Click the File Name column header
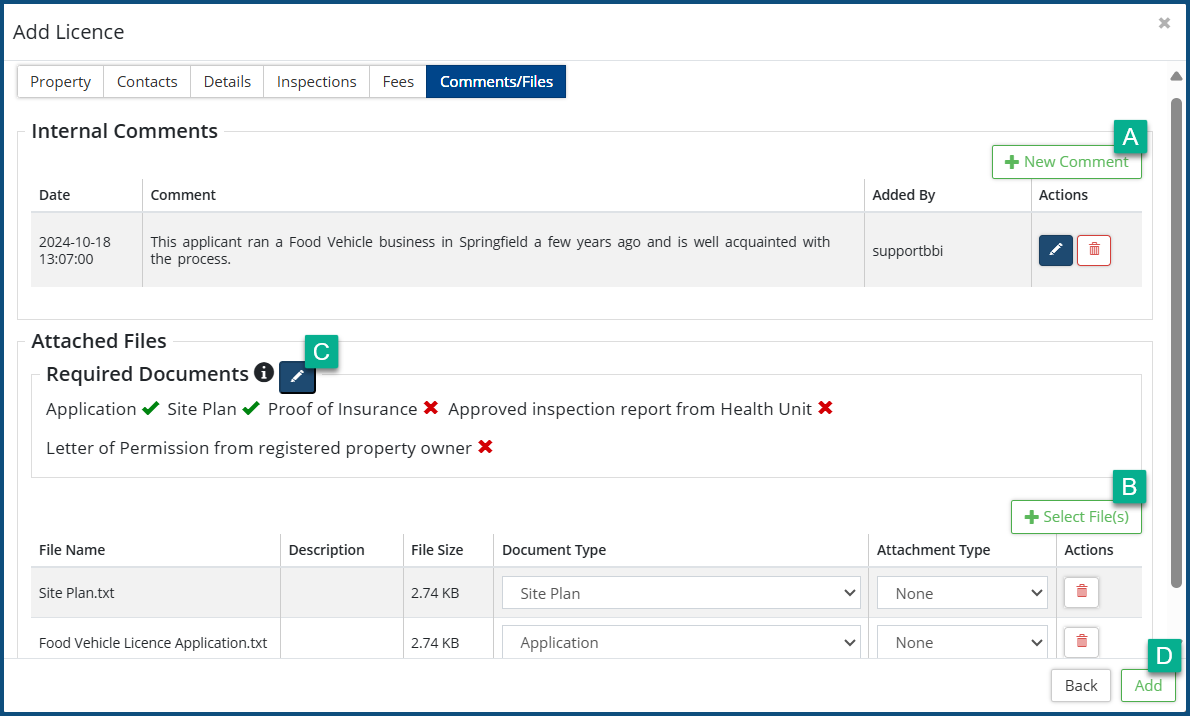Viewport: 1190px width, 716px height. click(x=72, y=550)
